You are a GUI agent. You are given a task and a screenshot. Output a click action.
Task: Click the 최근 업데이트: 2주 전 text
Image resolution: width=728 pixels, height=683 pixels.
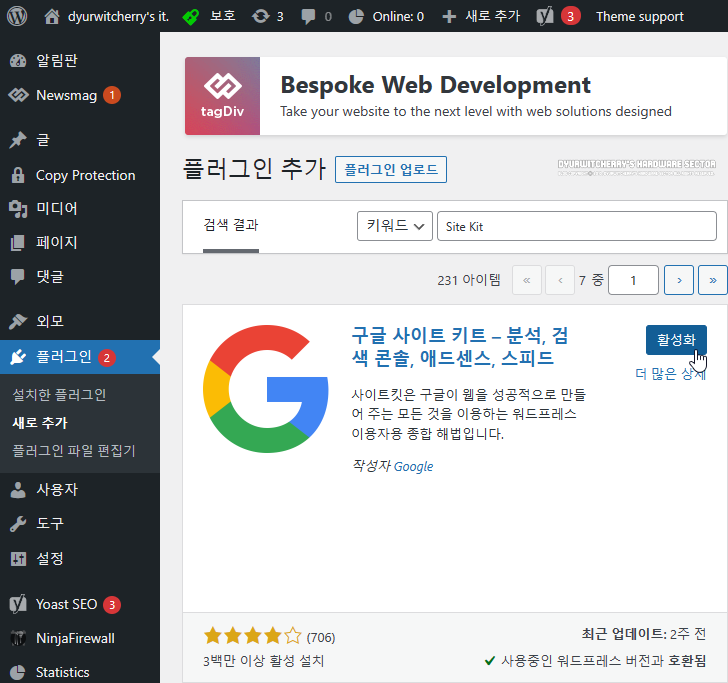click(644, 634)
